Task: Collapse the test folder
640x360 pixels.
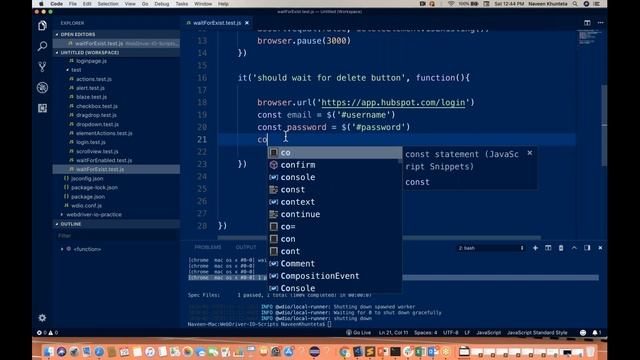Action: (76, 70)
